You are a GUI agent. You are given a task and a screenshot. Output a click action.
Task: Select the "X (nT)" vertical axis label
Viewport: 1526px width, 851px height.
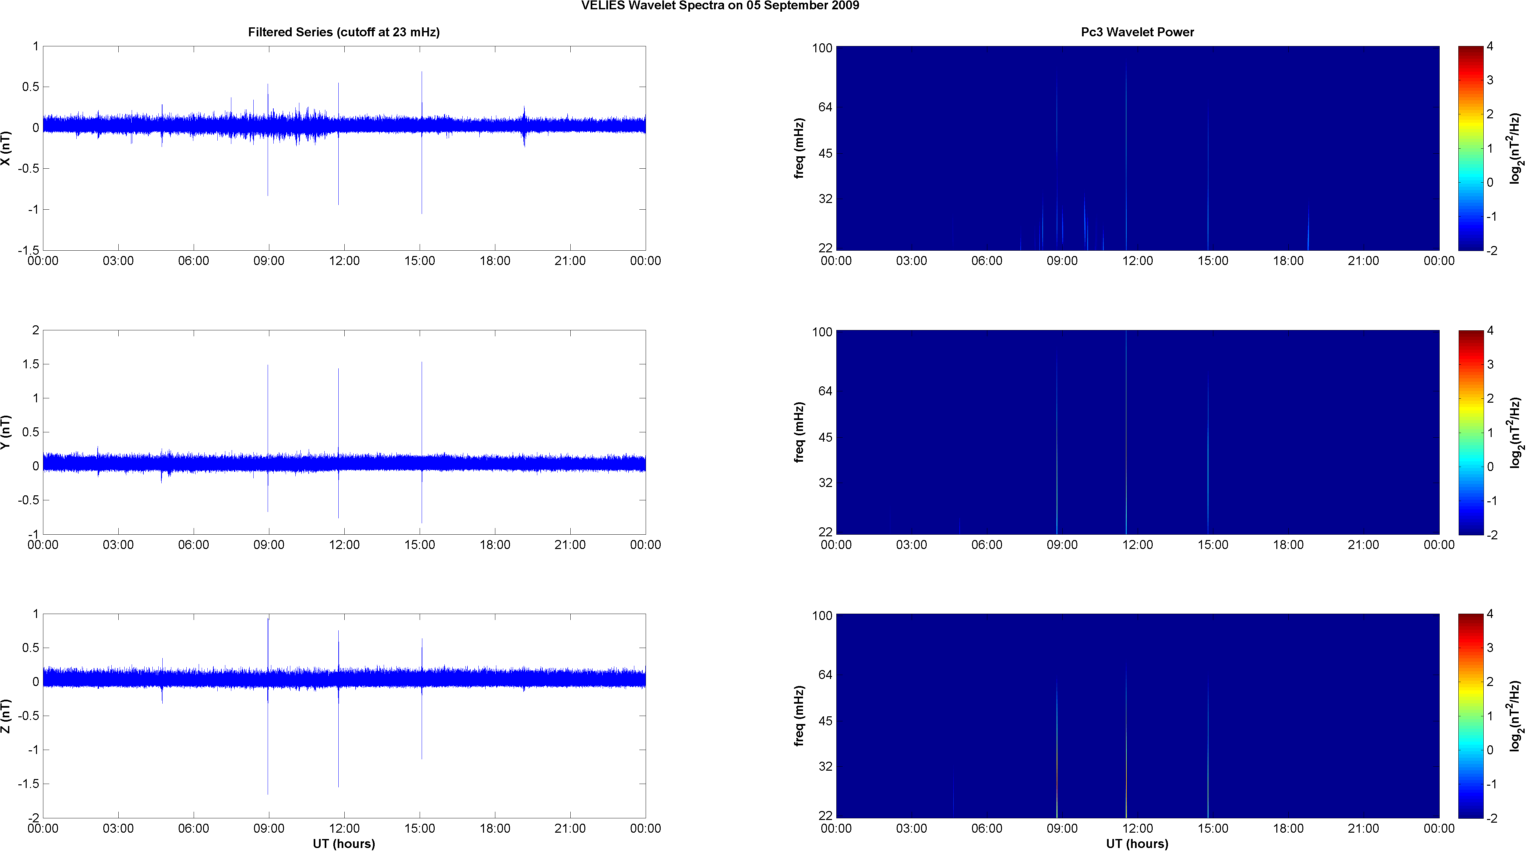pyautogui.click(x=6, y=148)
